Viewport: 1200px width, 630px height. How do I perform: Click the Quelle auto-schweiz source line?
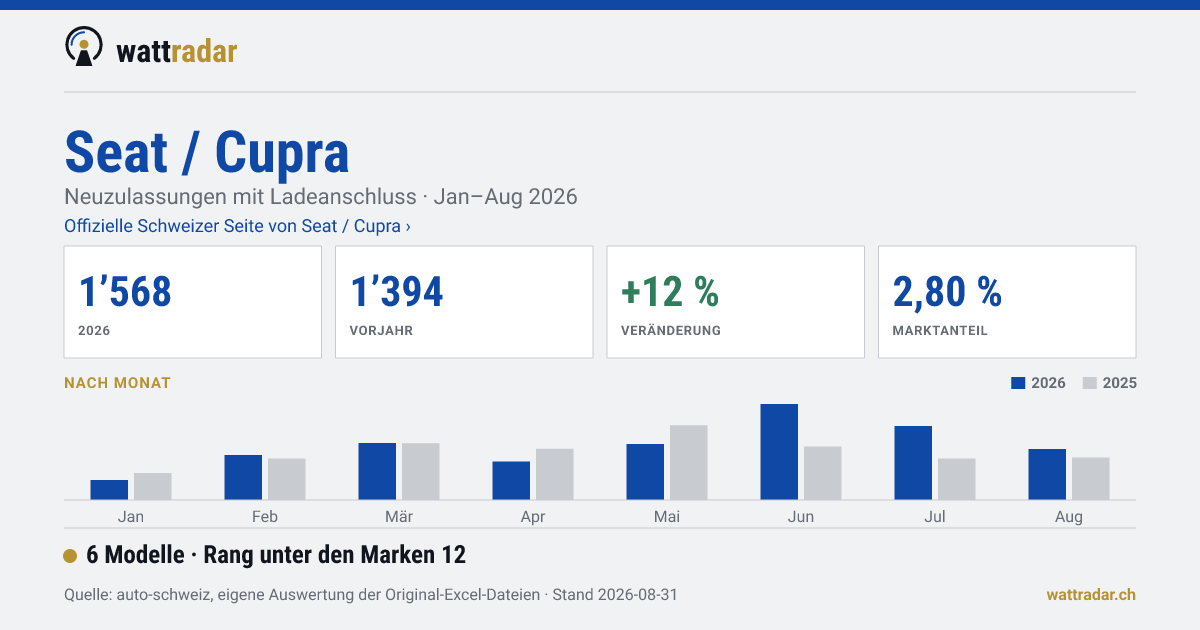point(371,595)
